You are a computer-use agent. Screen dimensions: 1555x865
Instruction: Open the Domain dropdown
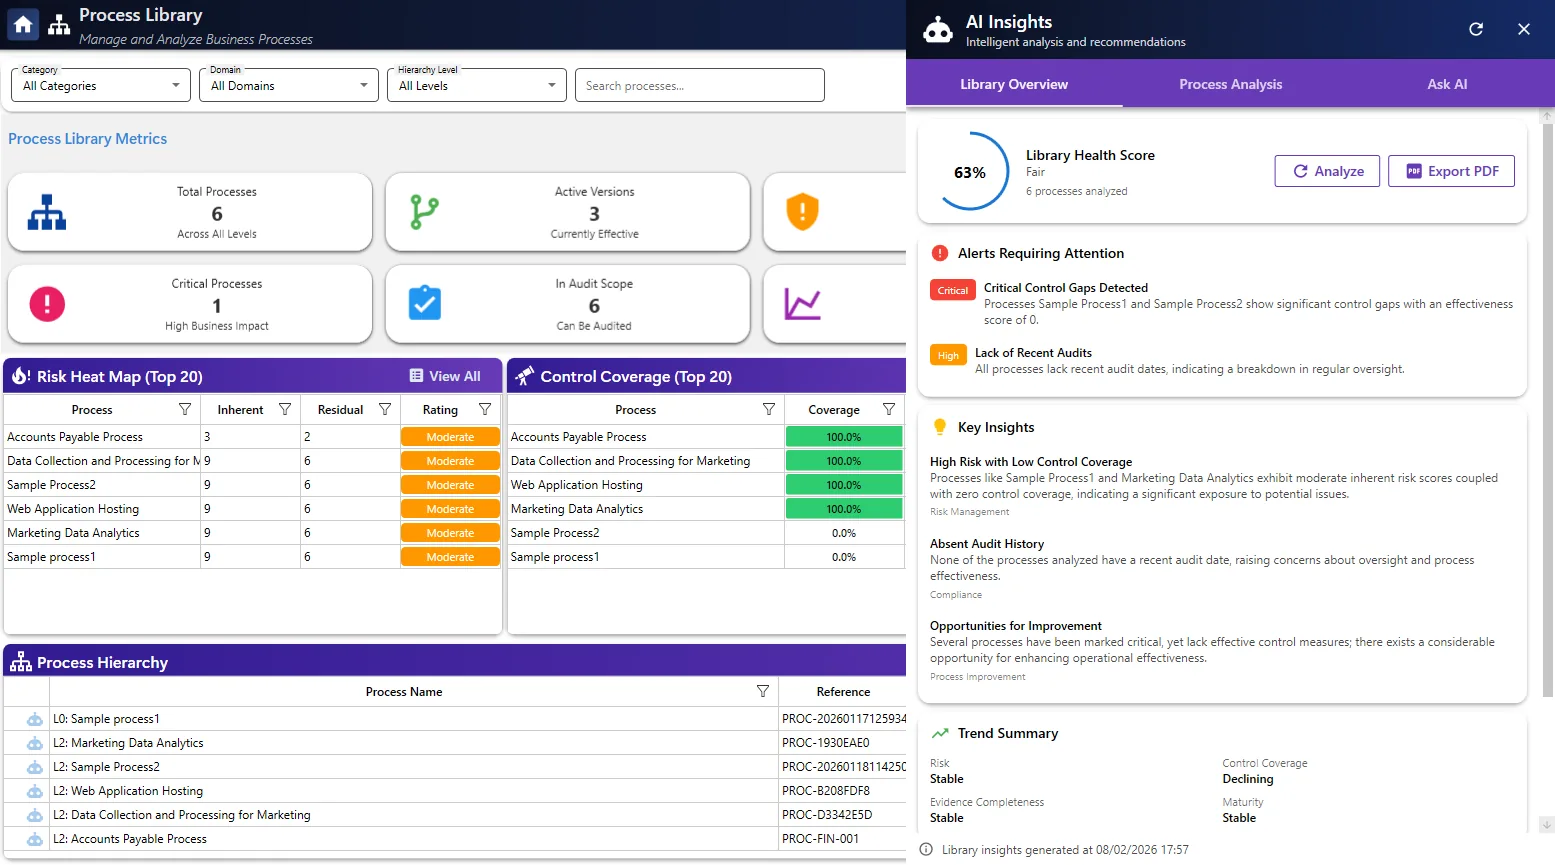[x=288, y=85]
